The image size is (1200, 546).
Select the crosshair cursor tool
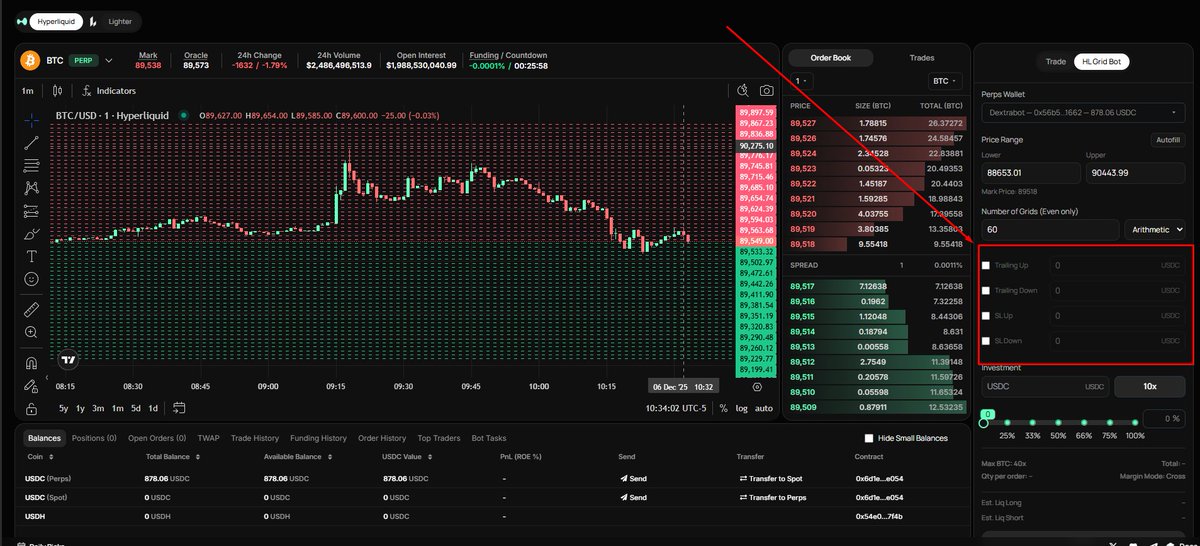32,119
